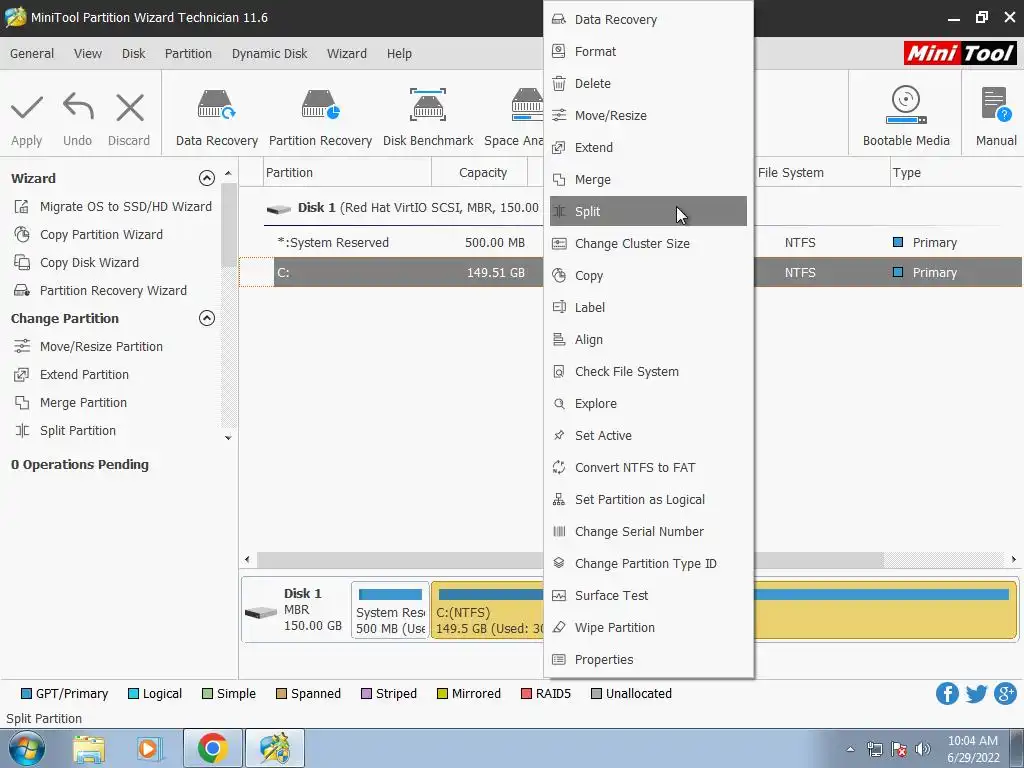Open Properties from context menu

(x=648, y=660)
